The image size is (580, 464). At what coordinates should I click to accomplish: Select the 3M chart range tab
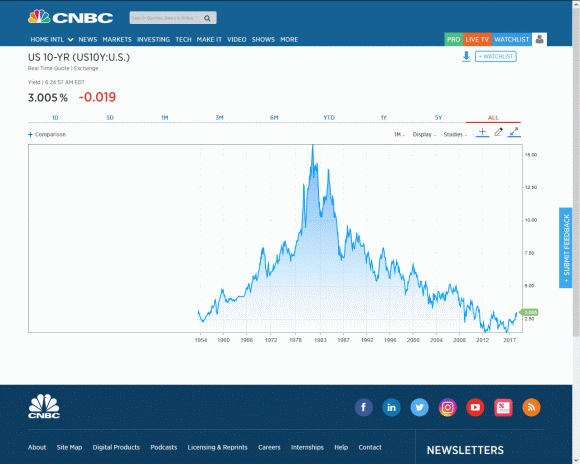219,118
